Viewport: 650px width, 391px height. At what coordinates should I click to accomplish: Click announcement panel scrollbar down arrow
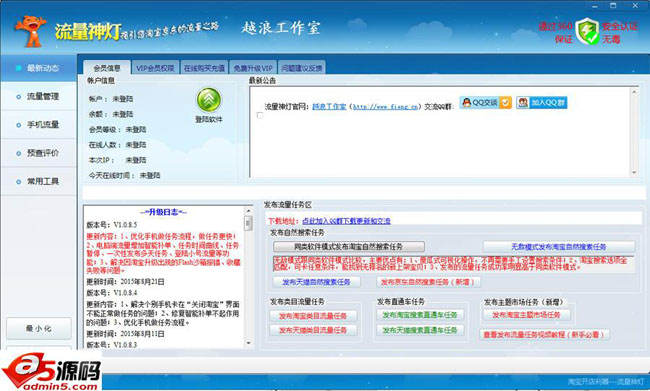[634, 172]
